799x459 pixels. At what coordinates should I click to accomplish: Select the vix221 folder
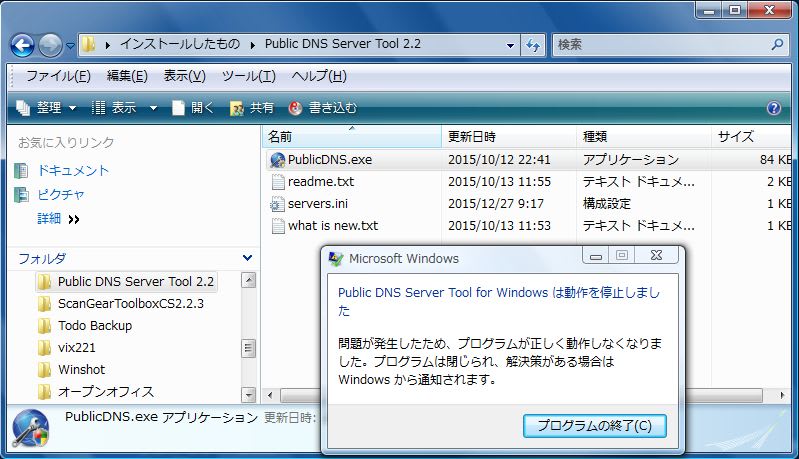[x=67, y=347]
